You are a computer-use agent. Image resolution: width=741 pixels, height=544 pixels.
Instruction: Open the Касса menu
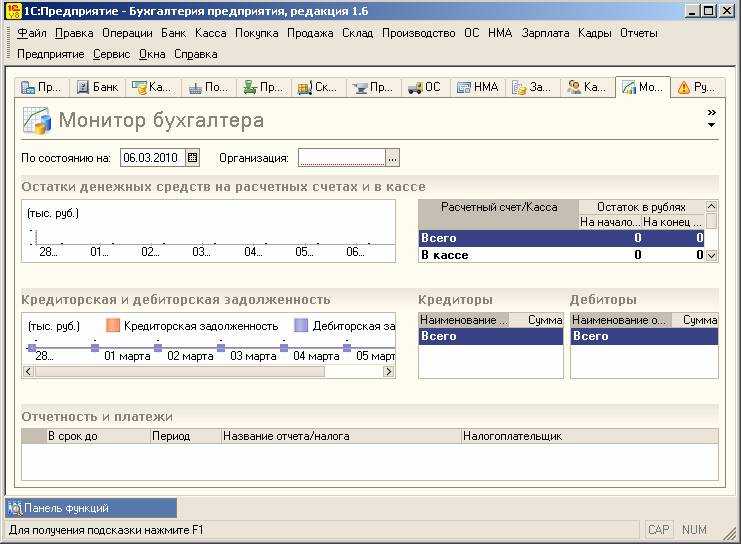click(x=210, y=33)
